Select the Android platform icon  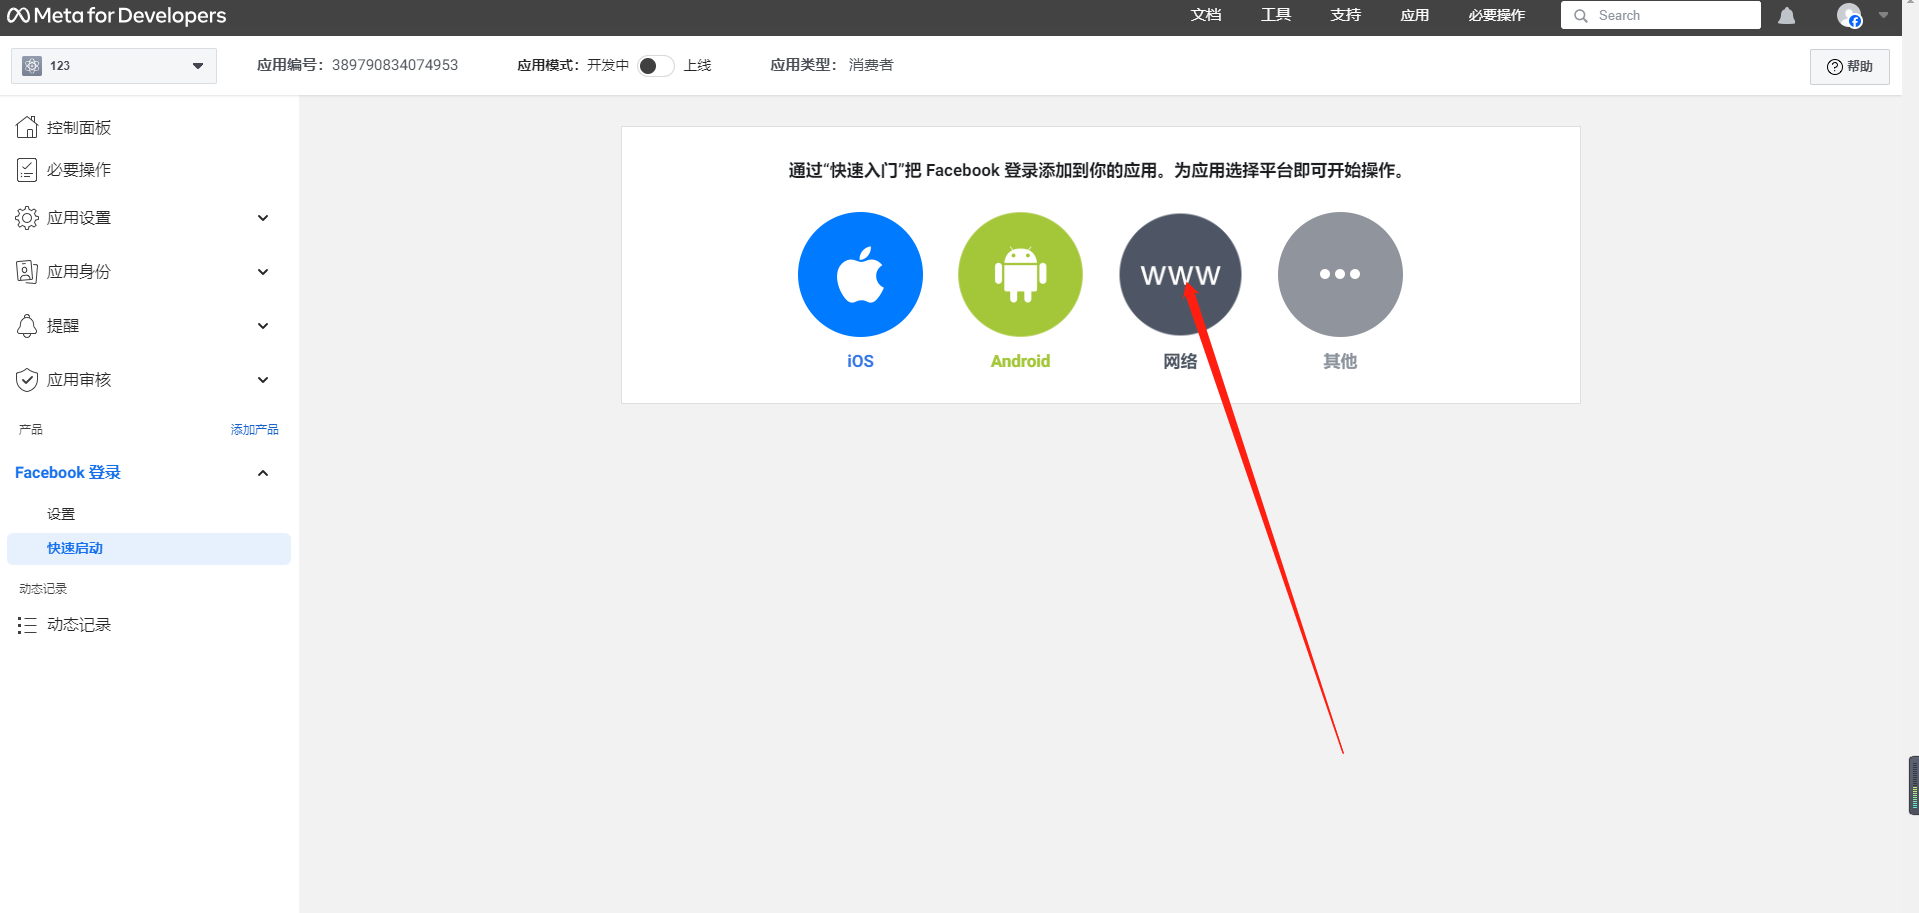(x=1020, y=274)
